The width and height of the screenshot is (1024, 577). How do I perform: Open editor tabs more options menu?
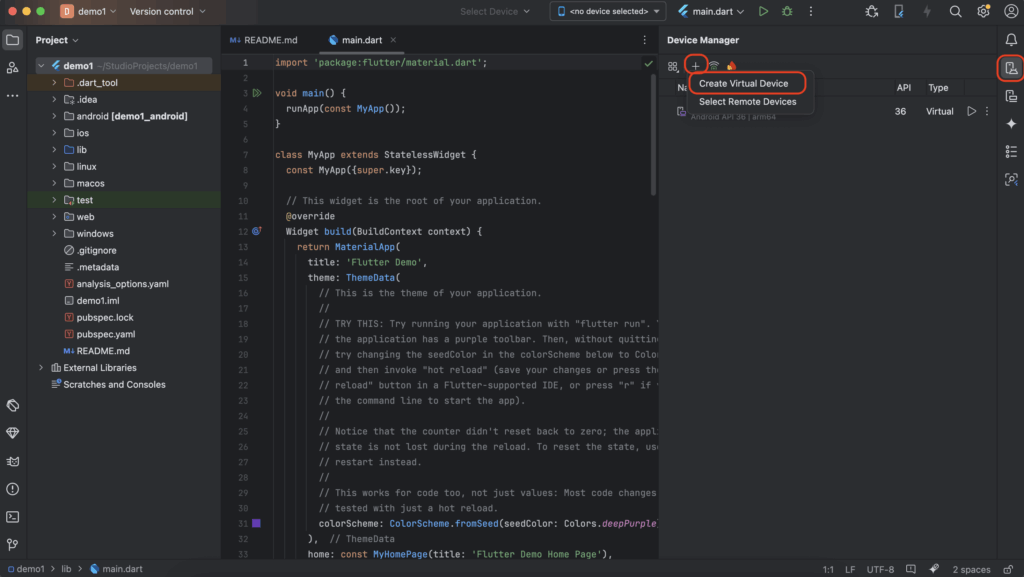645,40
